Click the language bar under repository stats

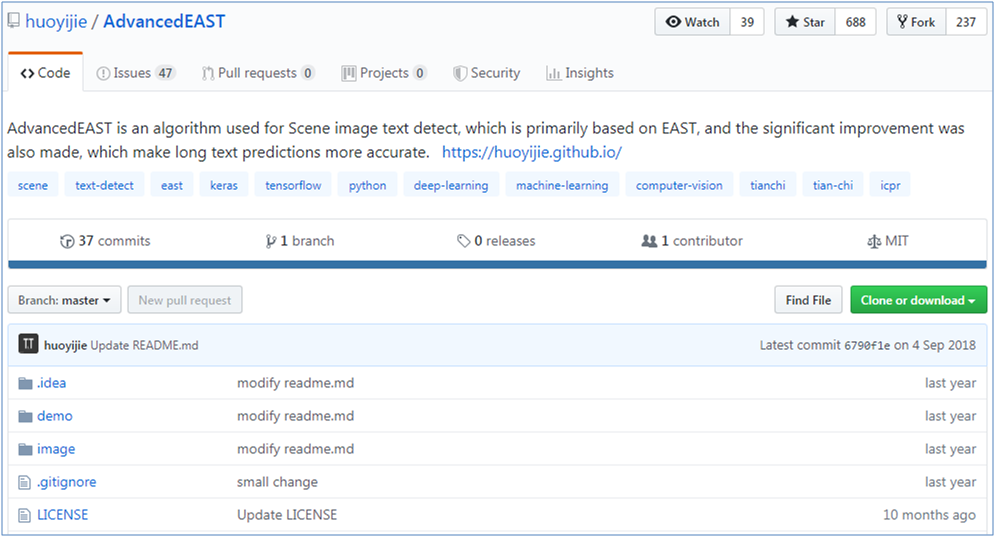point(498,264)
